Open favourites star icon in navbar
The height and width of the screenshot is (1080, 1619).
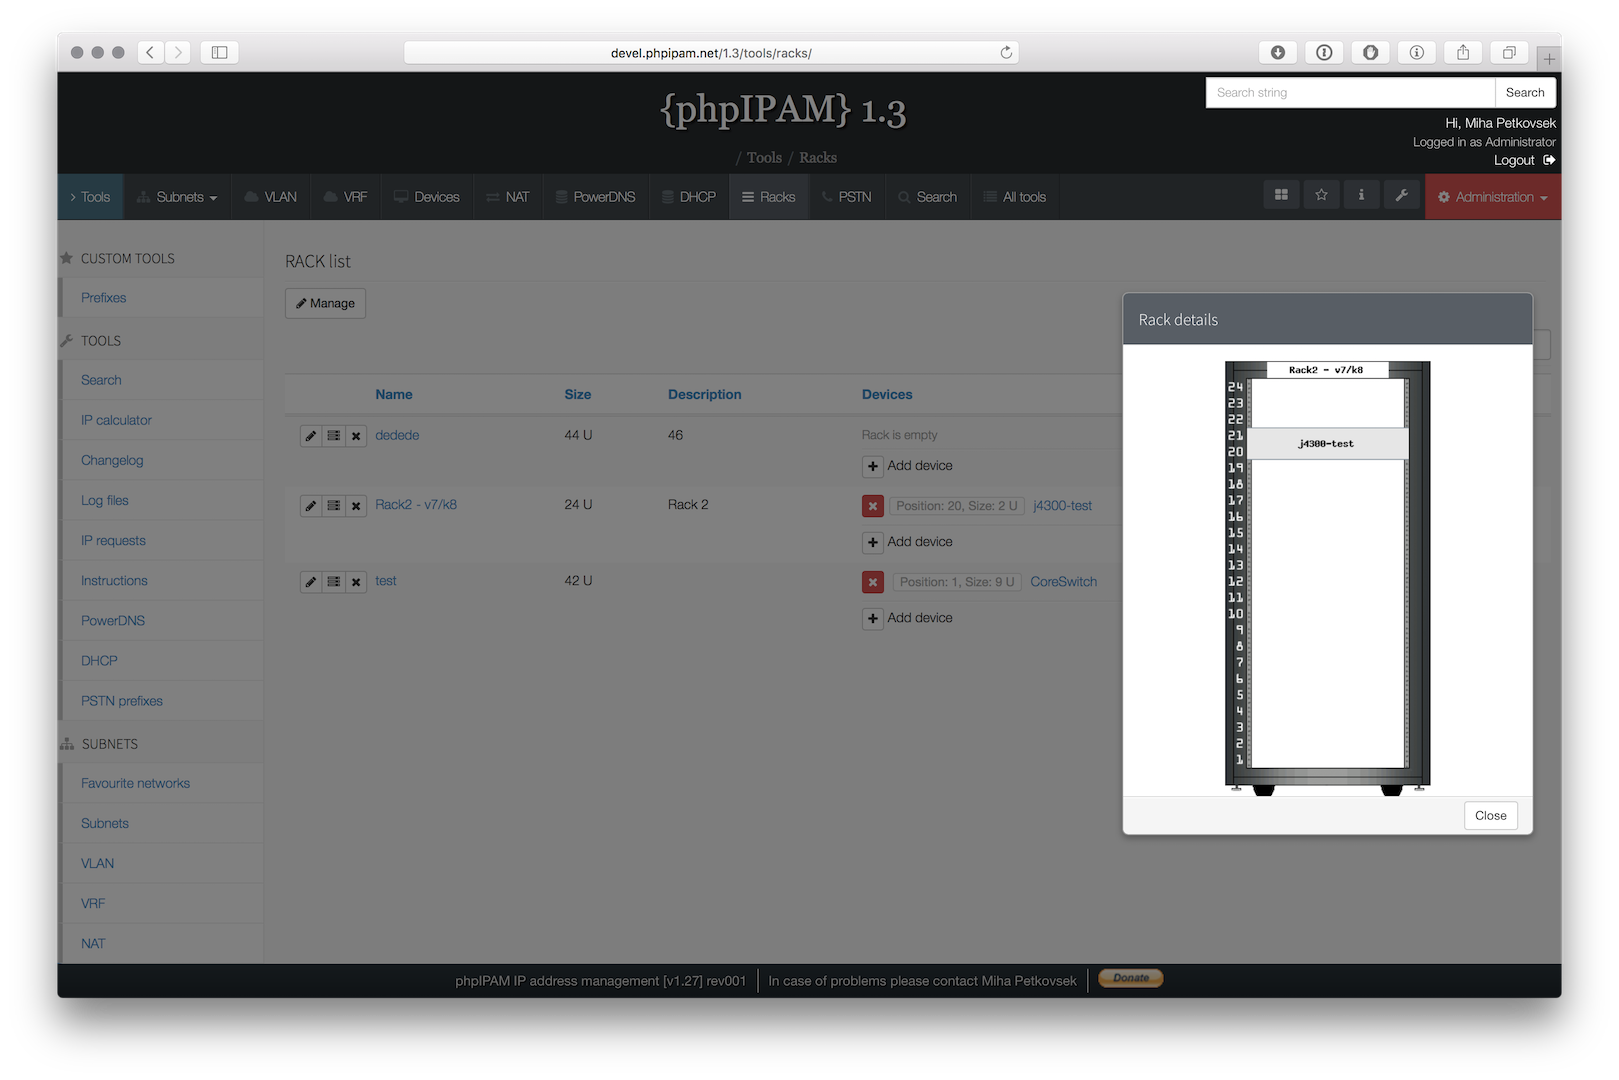(x=1321, y=195)
